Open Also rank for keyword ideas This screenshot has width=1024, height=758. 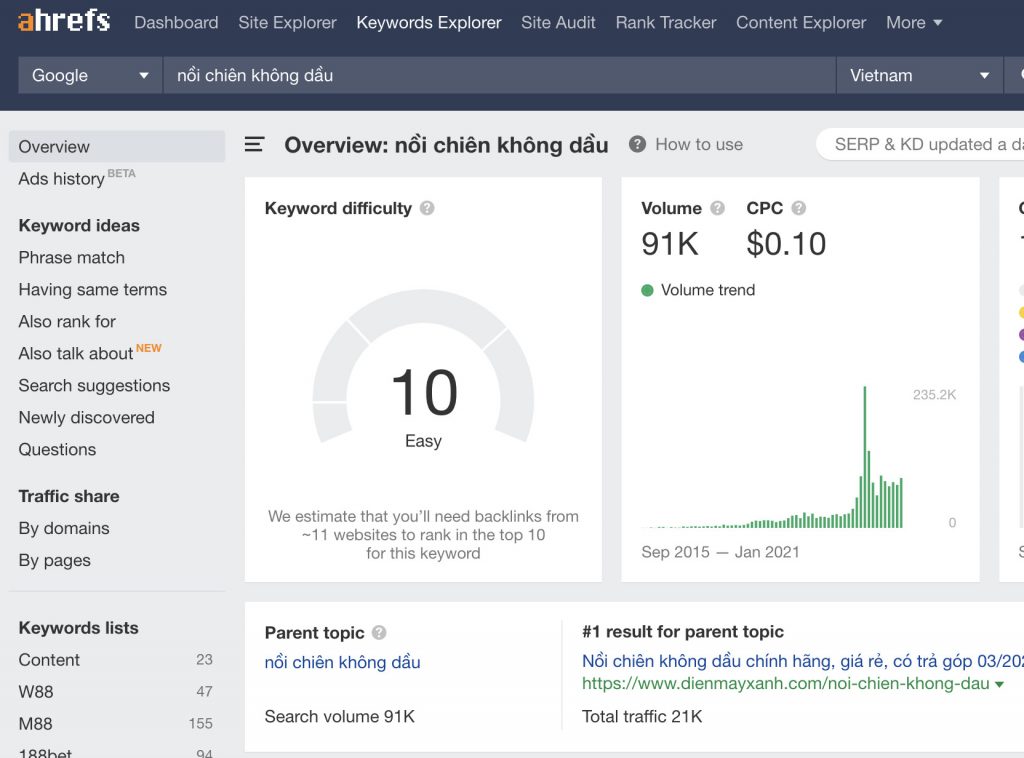67,321
